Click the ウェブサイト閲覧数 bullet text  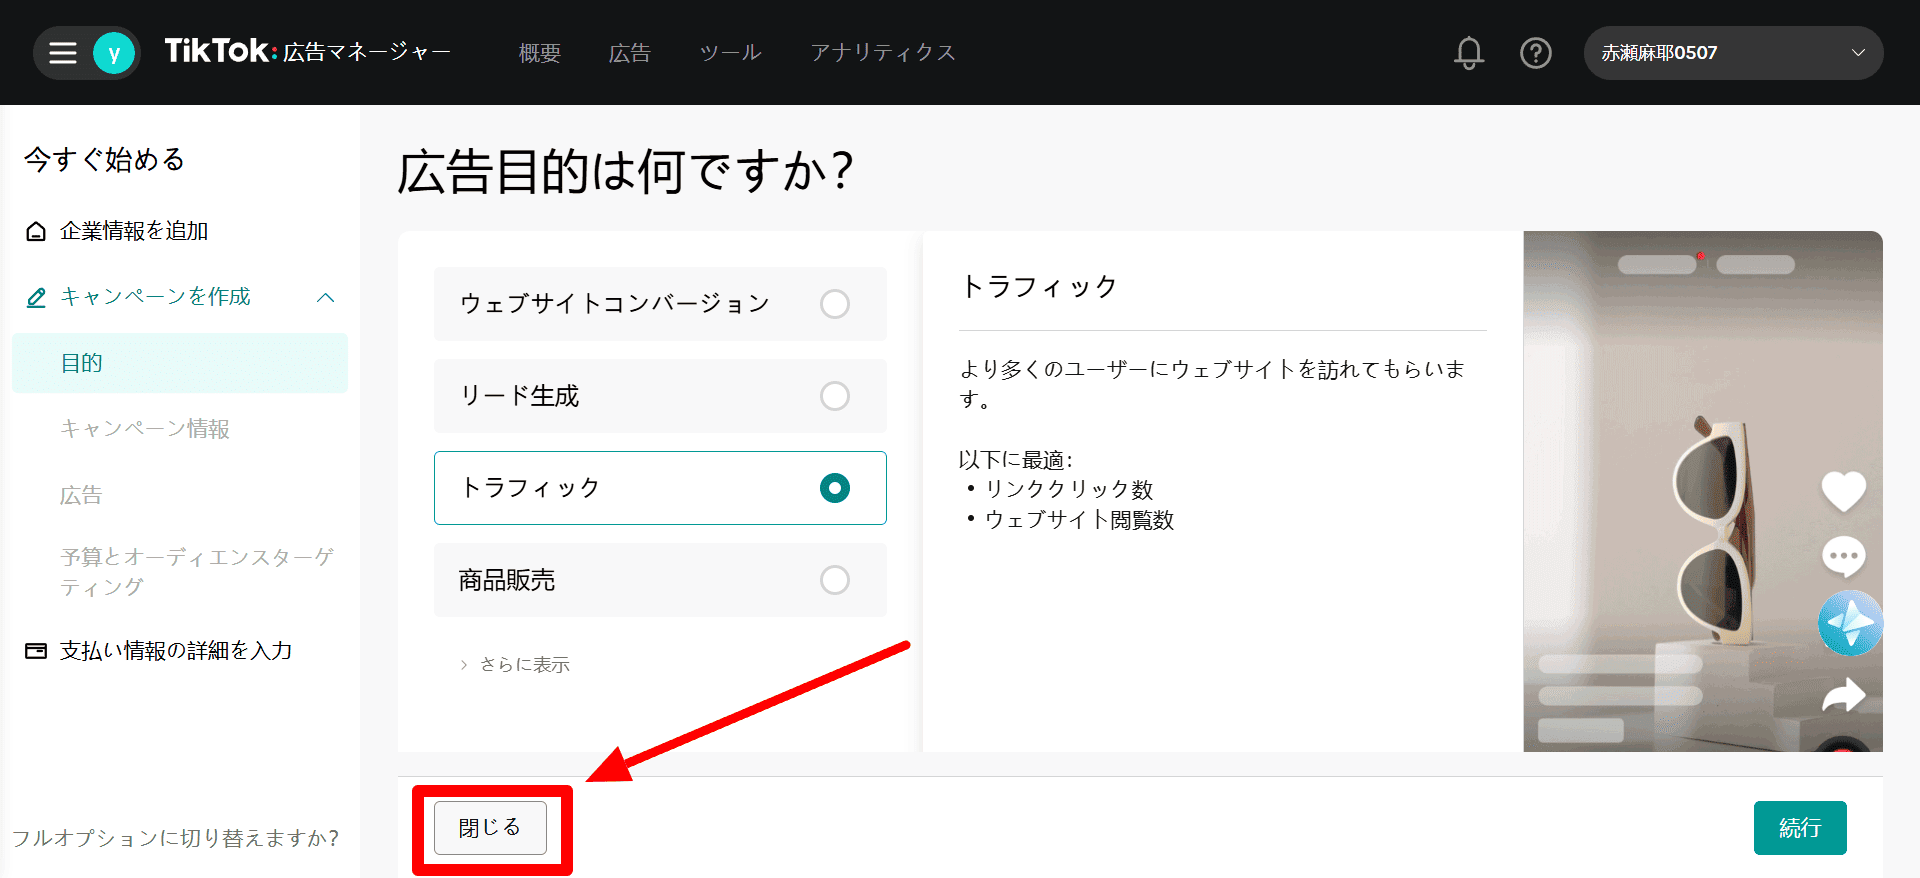click(1079, 520)
